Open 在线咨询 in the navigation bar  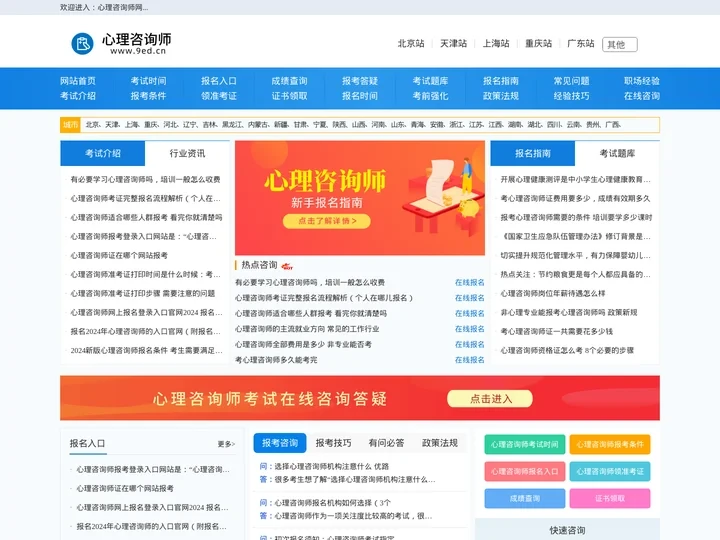[642, 96]
